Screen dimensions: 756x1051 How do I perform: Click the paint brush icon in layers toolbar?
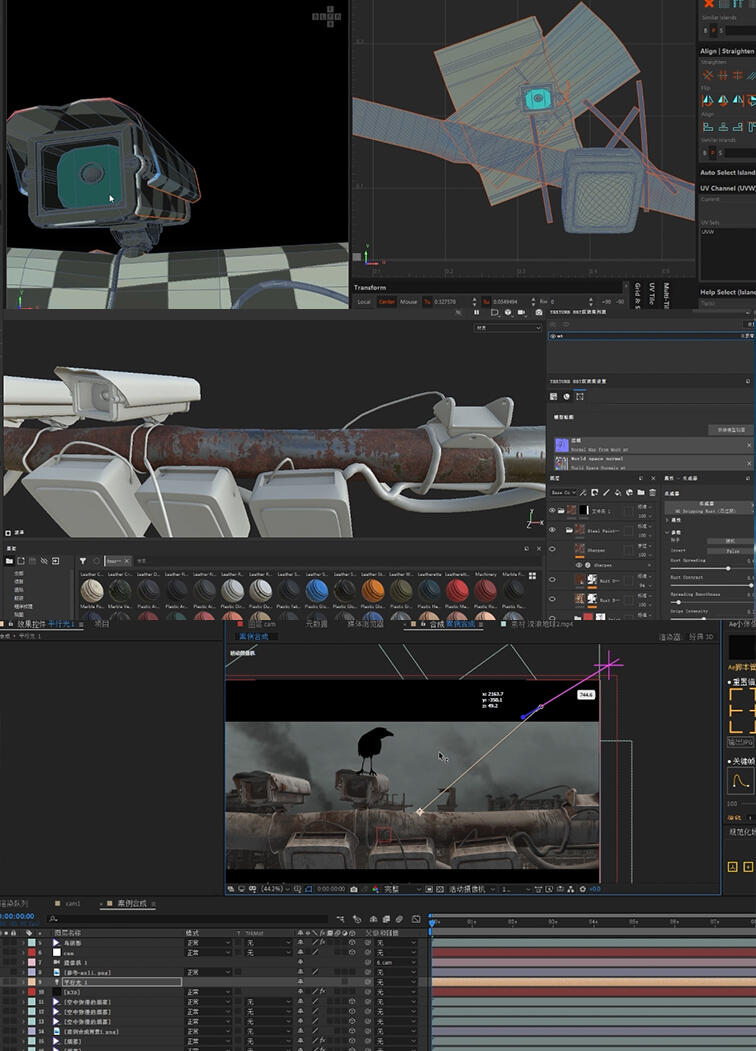(x=606, y=492)
